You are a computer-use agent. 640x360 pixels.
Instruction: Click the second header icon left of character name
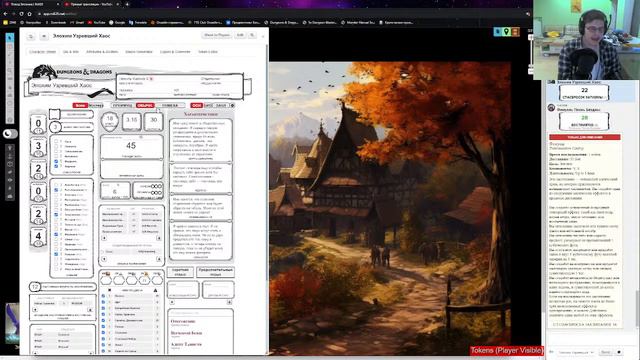tap(44, 36)
